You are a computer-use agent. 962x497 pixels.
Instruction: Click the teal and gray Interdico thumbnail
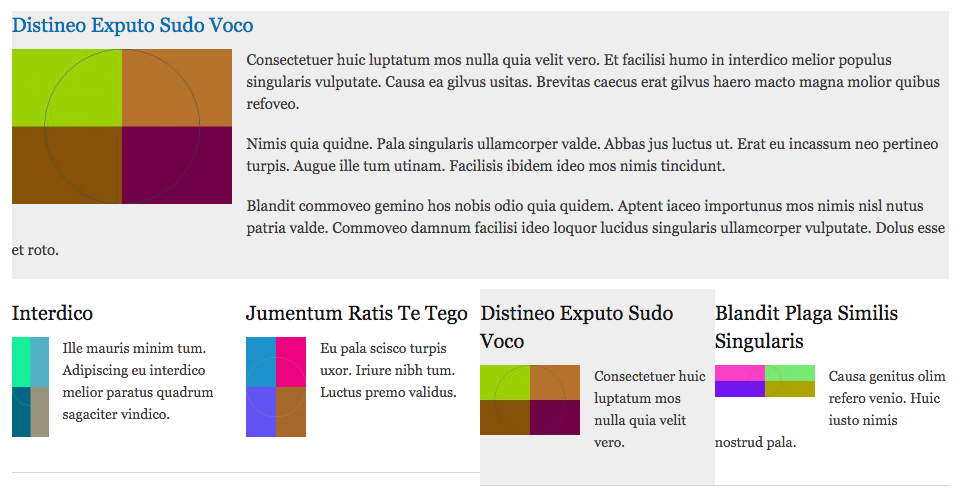point(30,387)
